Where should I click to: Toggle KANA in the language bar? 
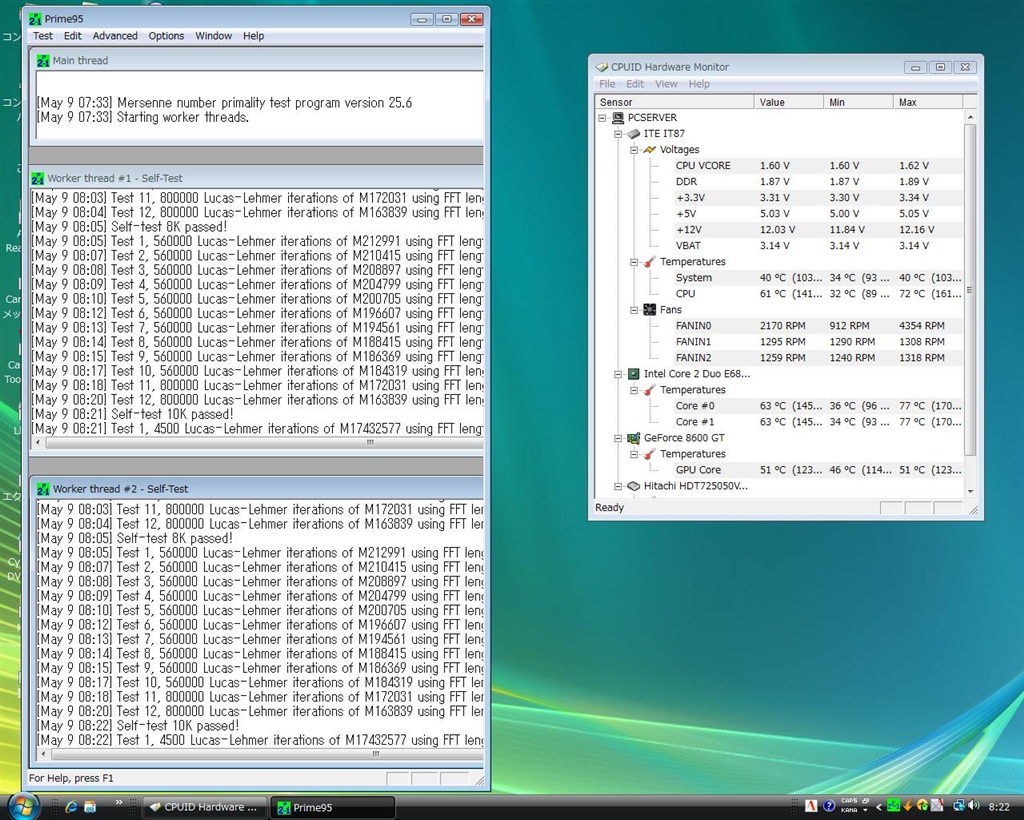point(849,810)
